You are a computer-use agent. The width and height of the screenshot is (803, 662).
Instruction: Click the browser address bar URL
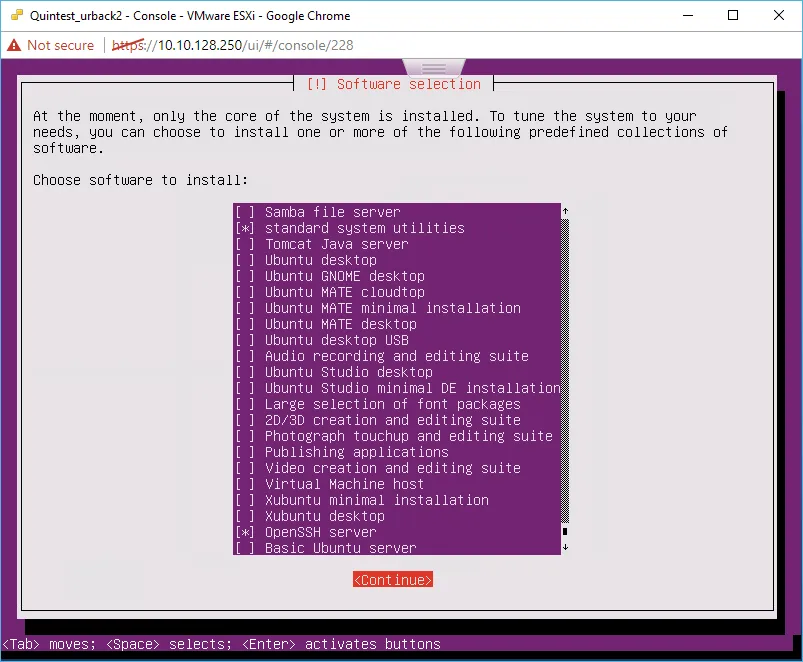[x=233, y=45]
